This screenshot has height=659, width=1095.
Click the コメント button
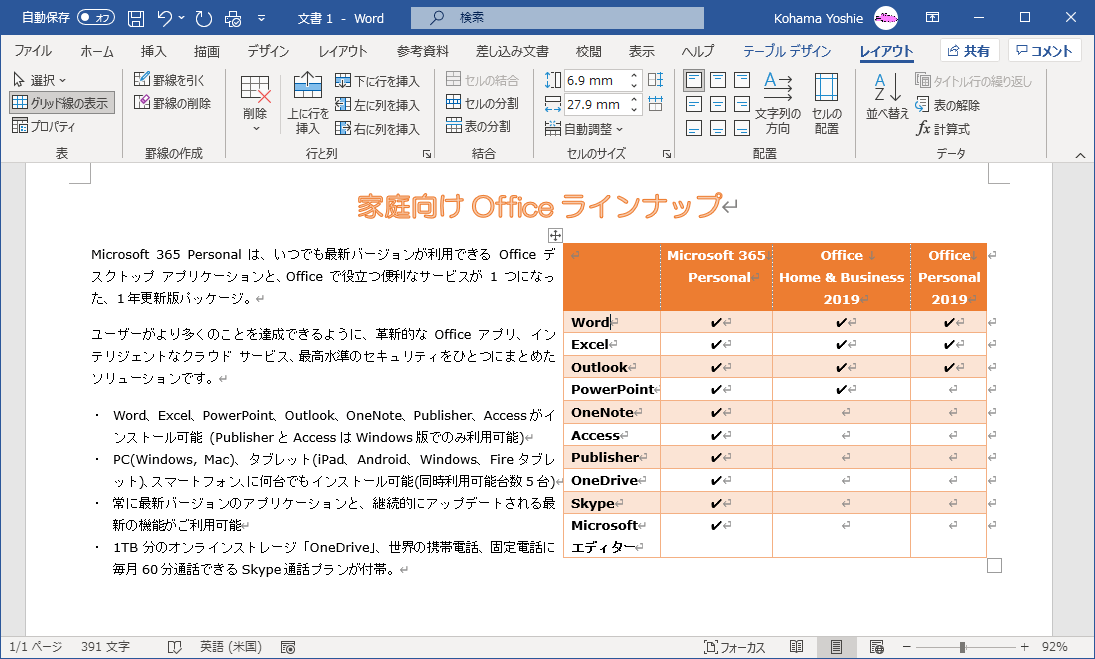(1044, 50)
